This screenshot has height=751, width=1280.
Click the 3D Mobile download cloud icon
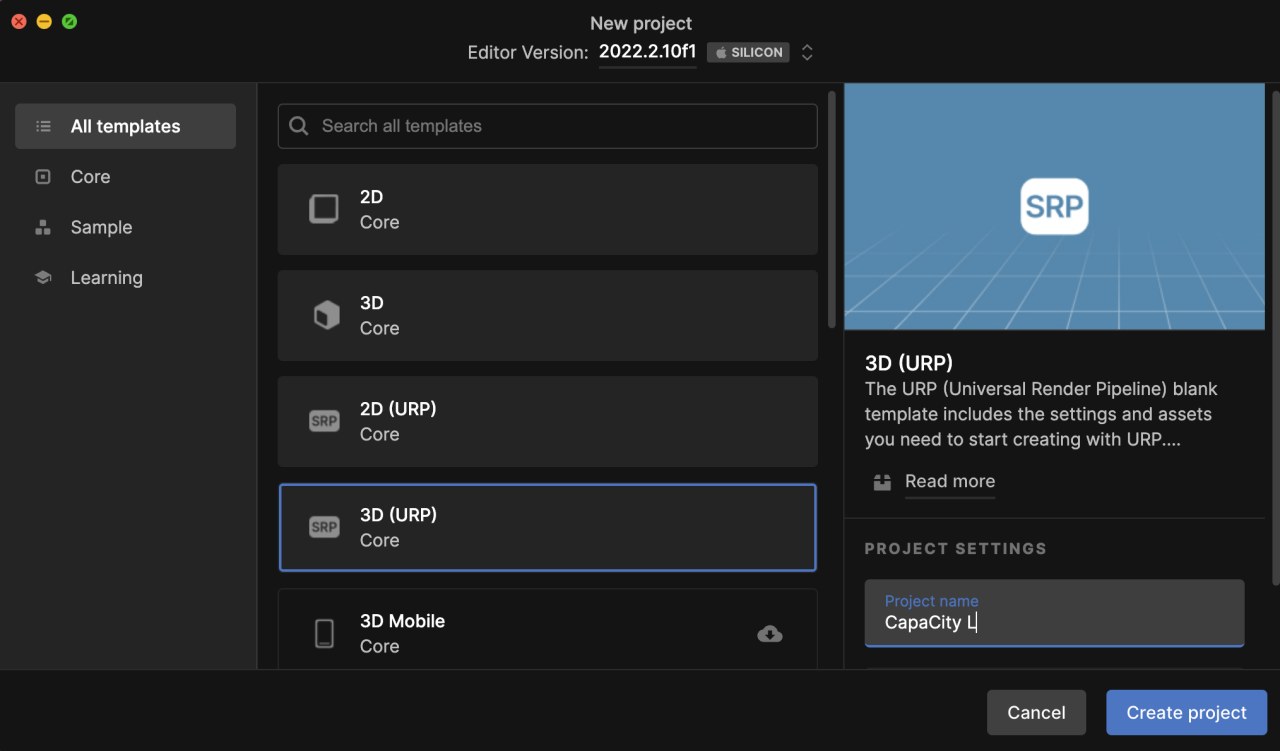point(770,633)
